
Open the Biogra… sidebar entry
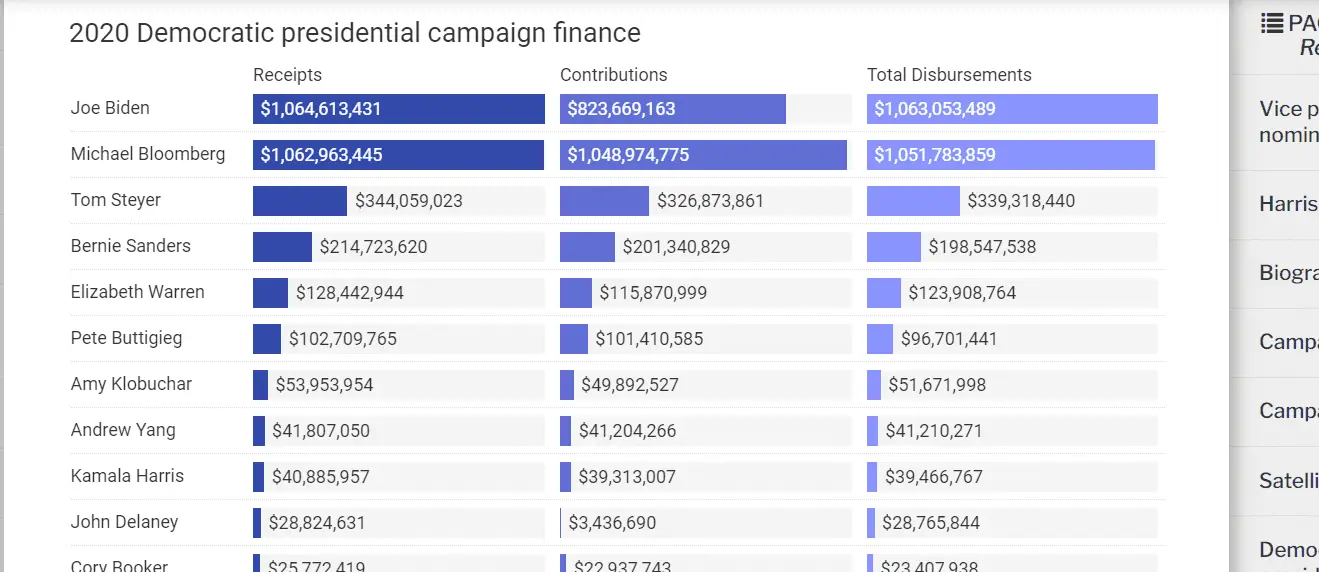pos(1288,273)
